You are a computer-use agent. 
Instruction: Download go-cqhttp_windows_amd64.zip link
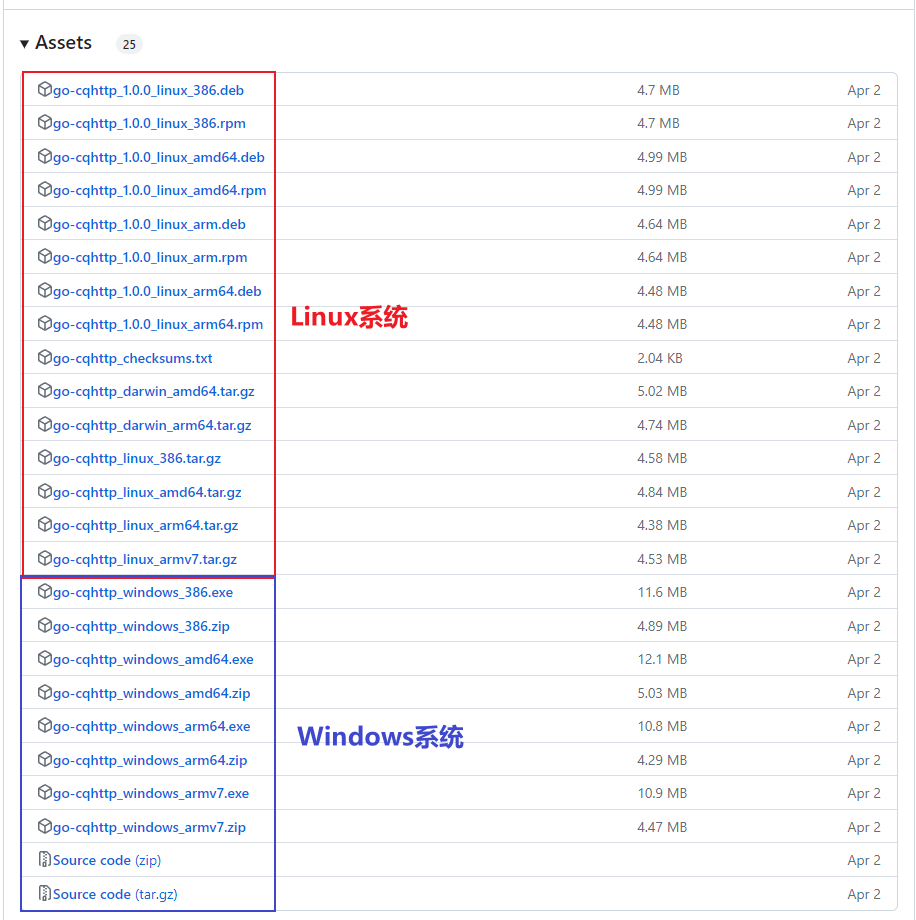(x=151, y=694)
